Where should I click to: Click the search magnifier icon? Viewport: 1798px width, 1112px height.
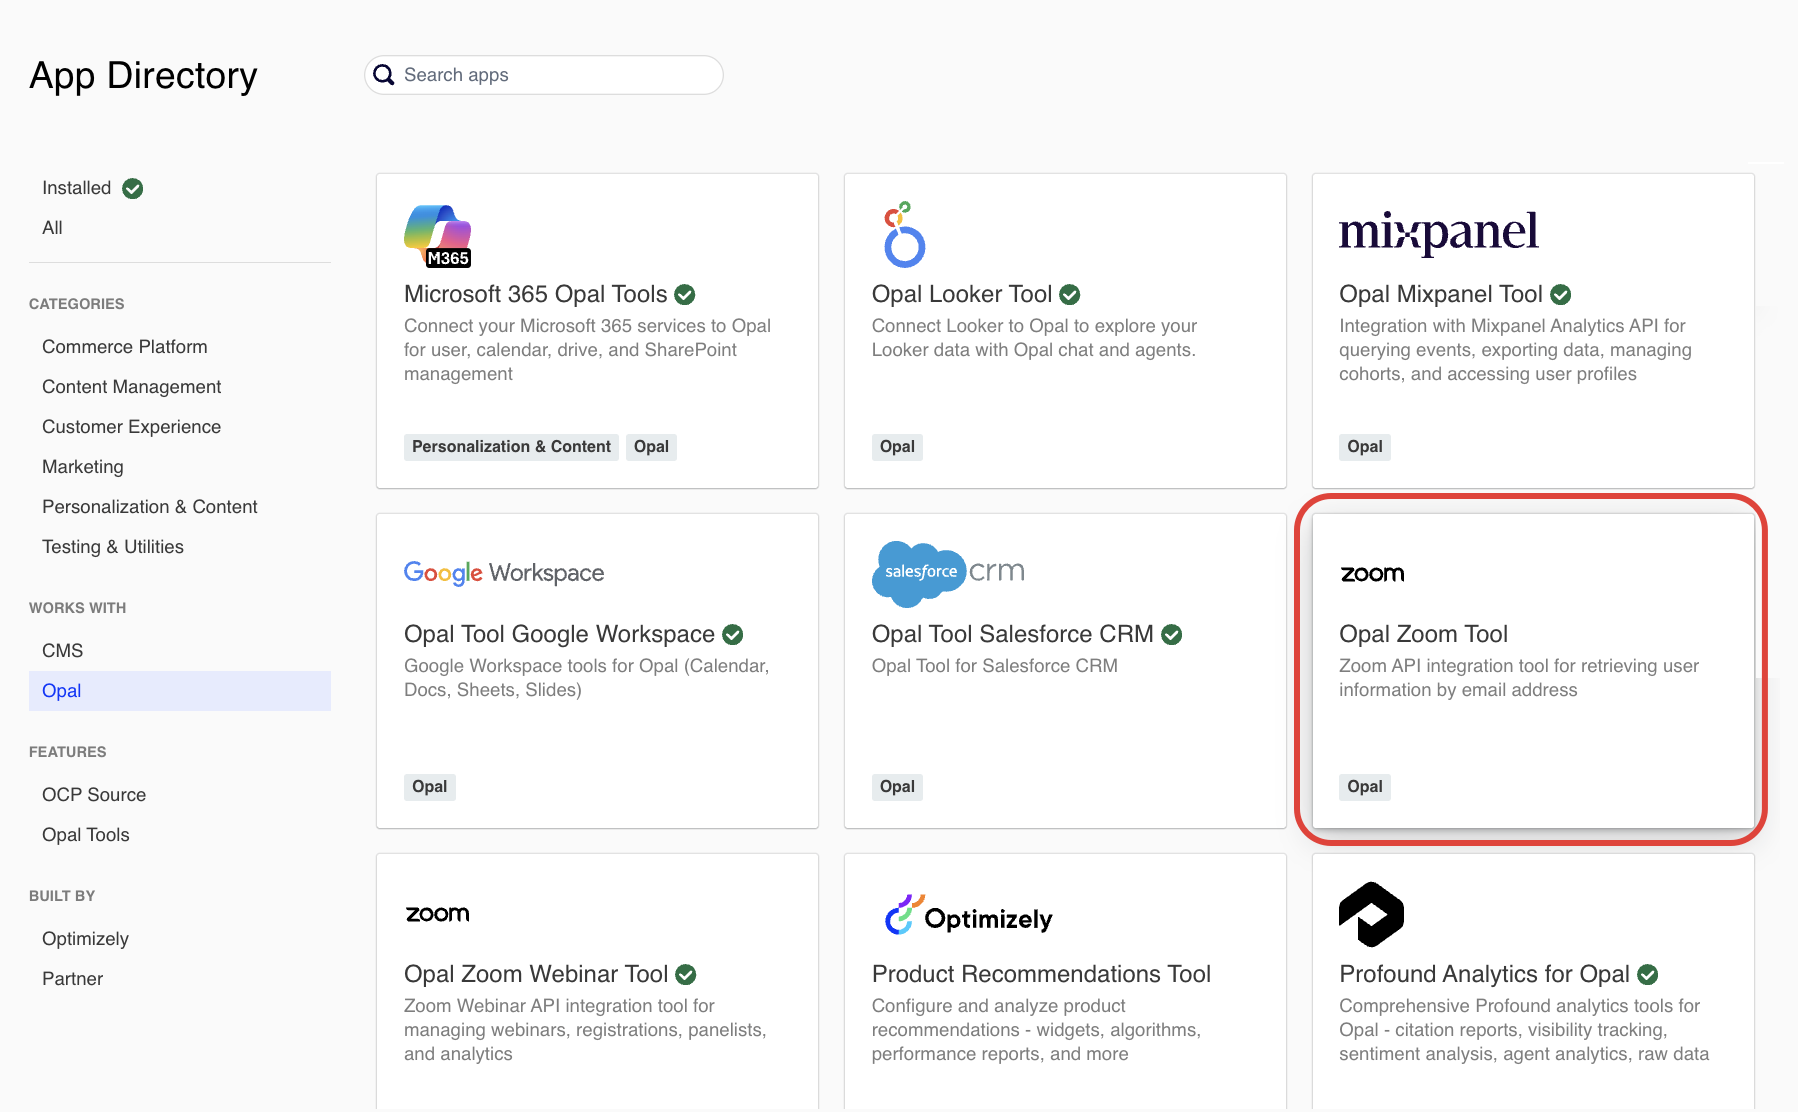(x=384, y=75)
